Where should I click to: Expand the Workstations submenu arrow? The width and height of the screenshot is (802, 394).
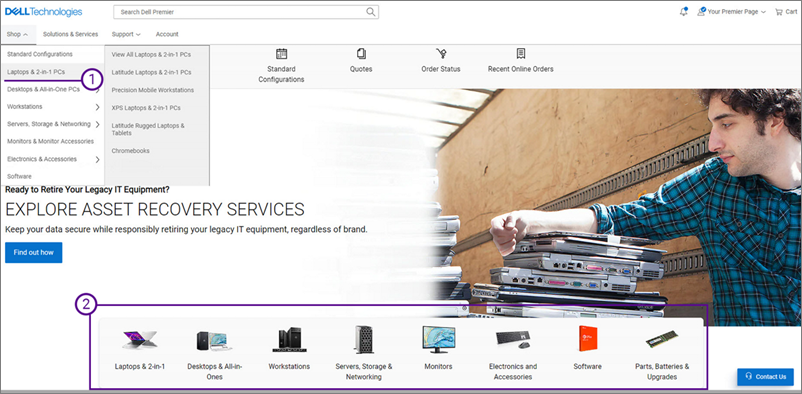click(x=97, y=107)
